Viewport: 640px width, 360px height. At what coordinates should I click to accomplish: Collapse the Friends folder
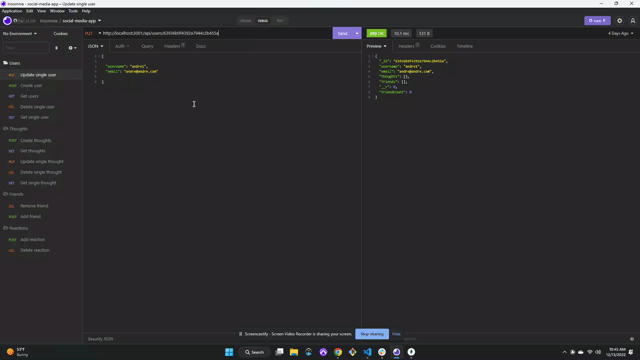pyautogui.click(x=13, y=194)
